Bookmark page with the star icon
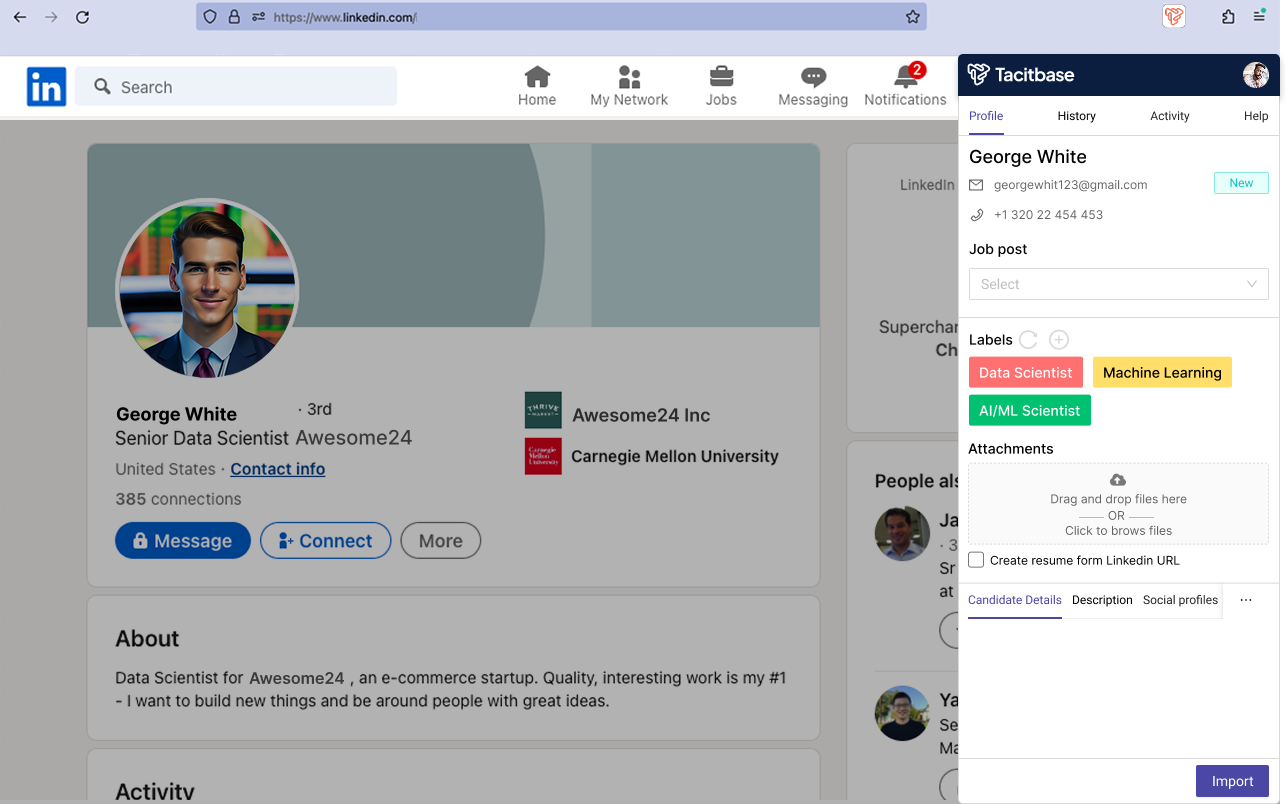Image resolution: width=1288 pixels, height=804 pixels. click(912, 17)
